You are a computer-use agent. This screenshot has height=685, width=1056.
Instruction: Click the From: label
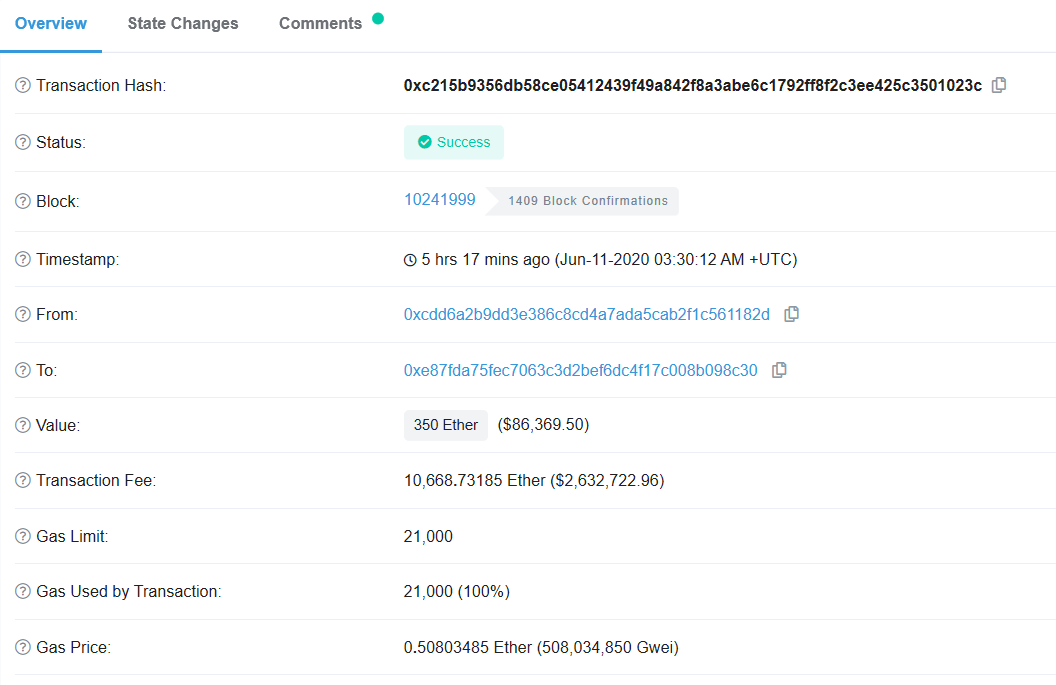tap(57, 315)
